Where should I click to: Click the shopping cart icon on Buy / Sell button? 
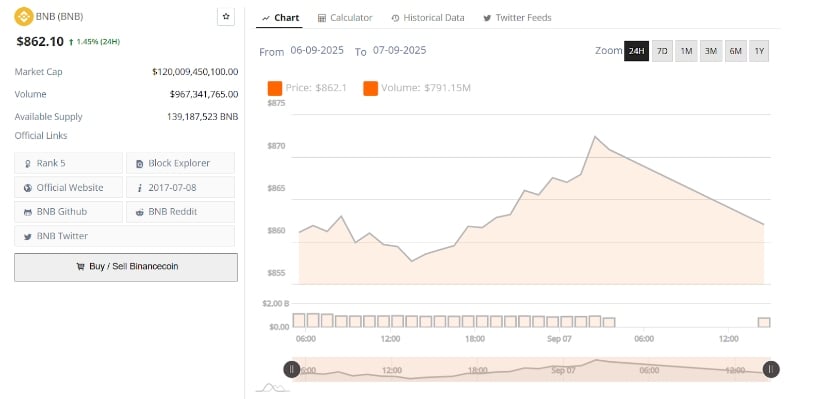click(80, 267)
